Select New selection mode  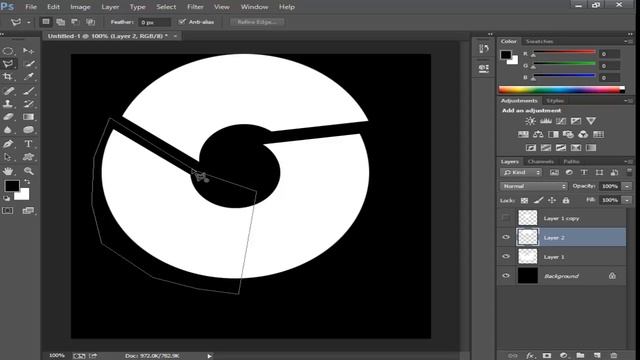(46, 22)
